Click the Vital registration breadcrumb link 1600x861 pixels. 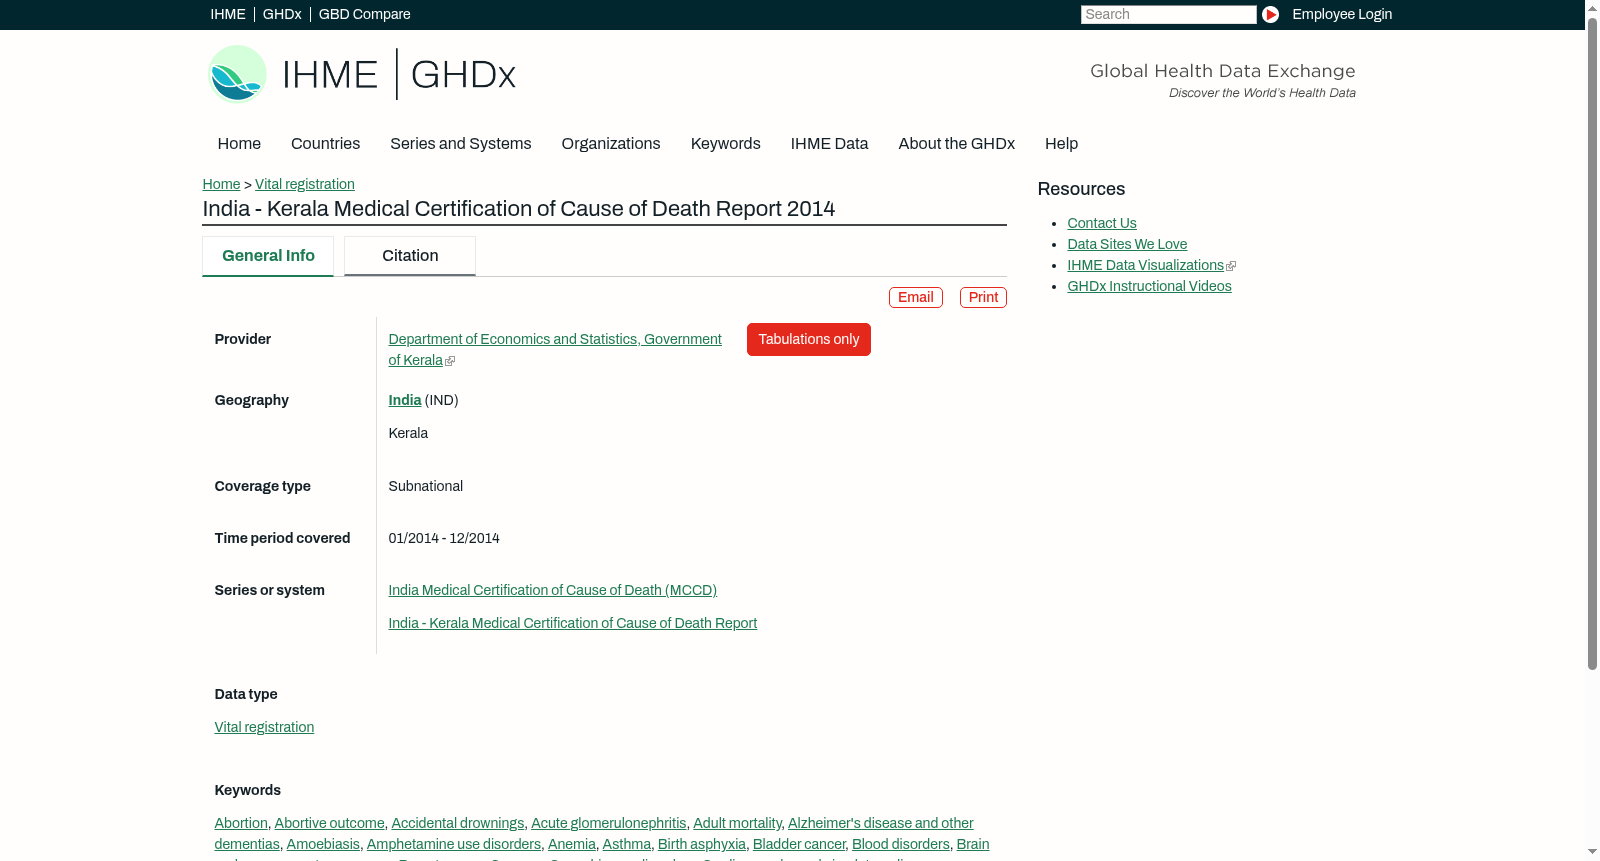[305, 184]
